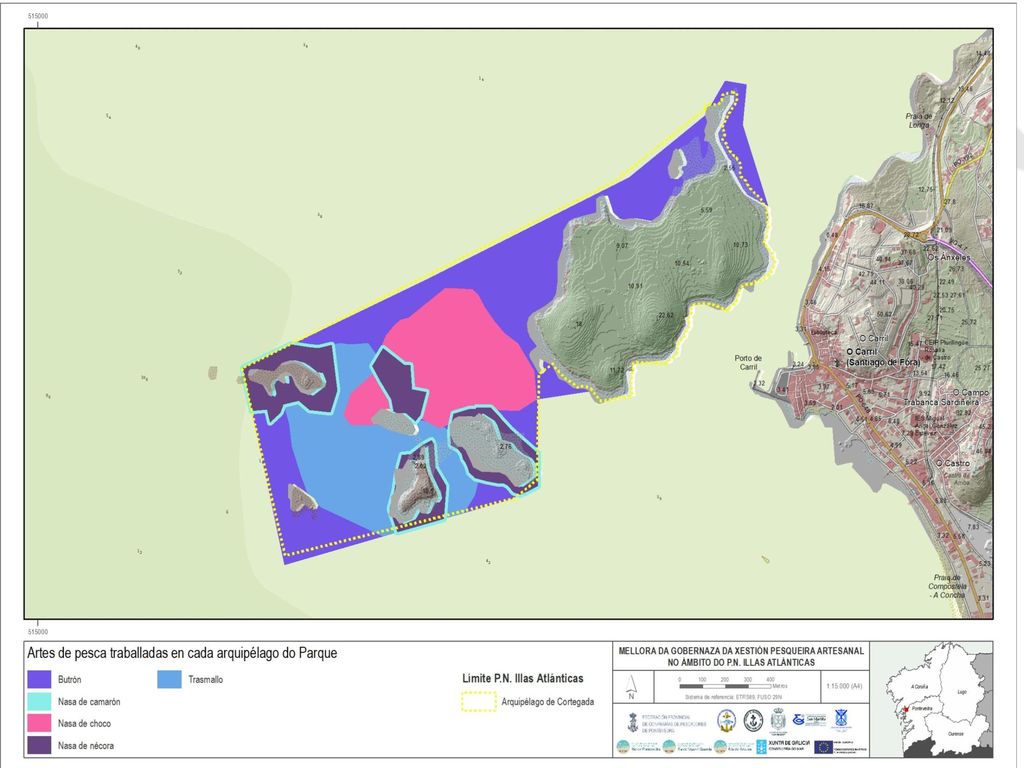Click the Xunta de Galicia blue emblem
This screenshot has height=768, width=1024.
pyautogui.click(x=761, y=746)
